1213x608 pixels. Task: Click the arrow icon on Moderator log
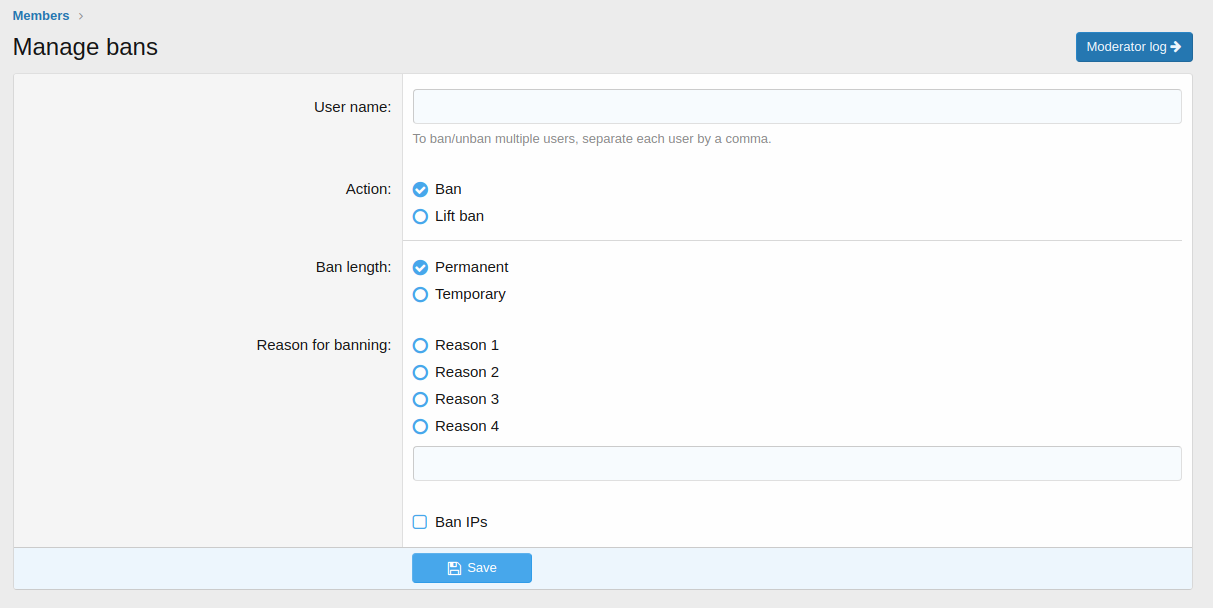tap(1175, 47)
